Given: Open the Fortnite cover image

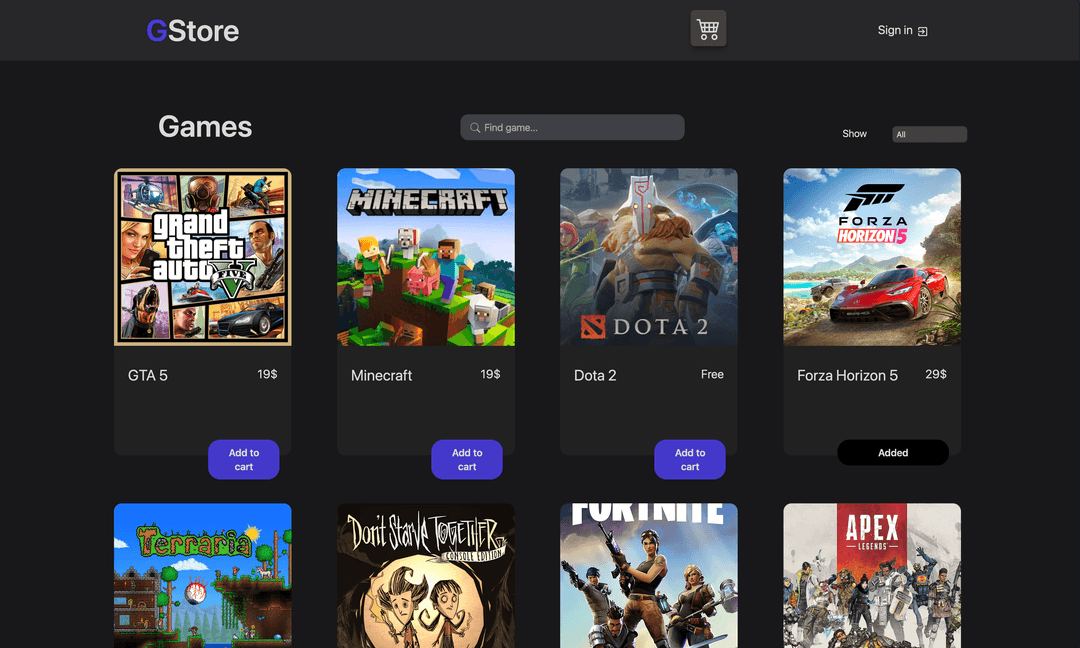Looking at the screenshot, I should tap(649, 576).
